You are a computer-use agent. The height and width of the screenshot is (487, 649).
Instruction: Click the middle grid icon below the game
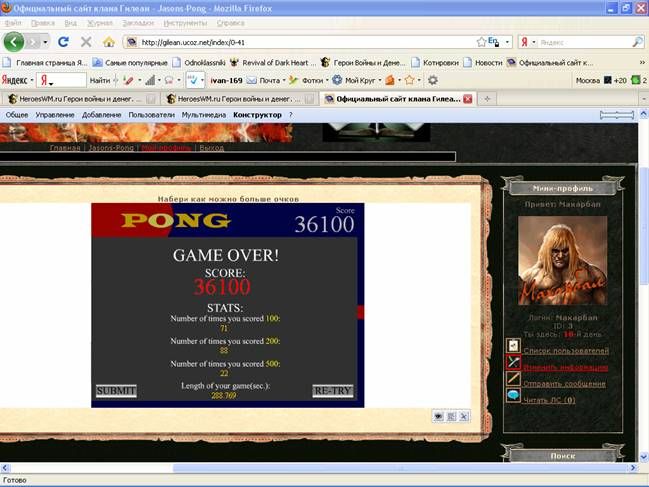pyautogui.click(x=451, y=416)
